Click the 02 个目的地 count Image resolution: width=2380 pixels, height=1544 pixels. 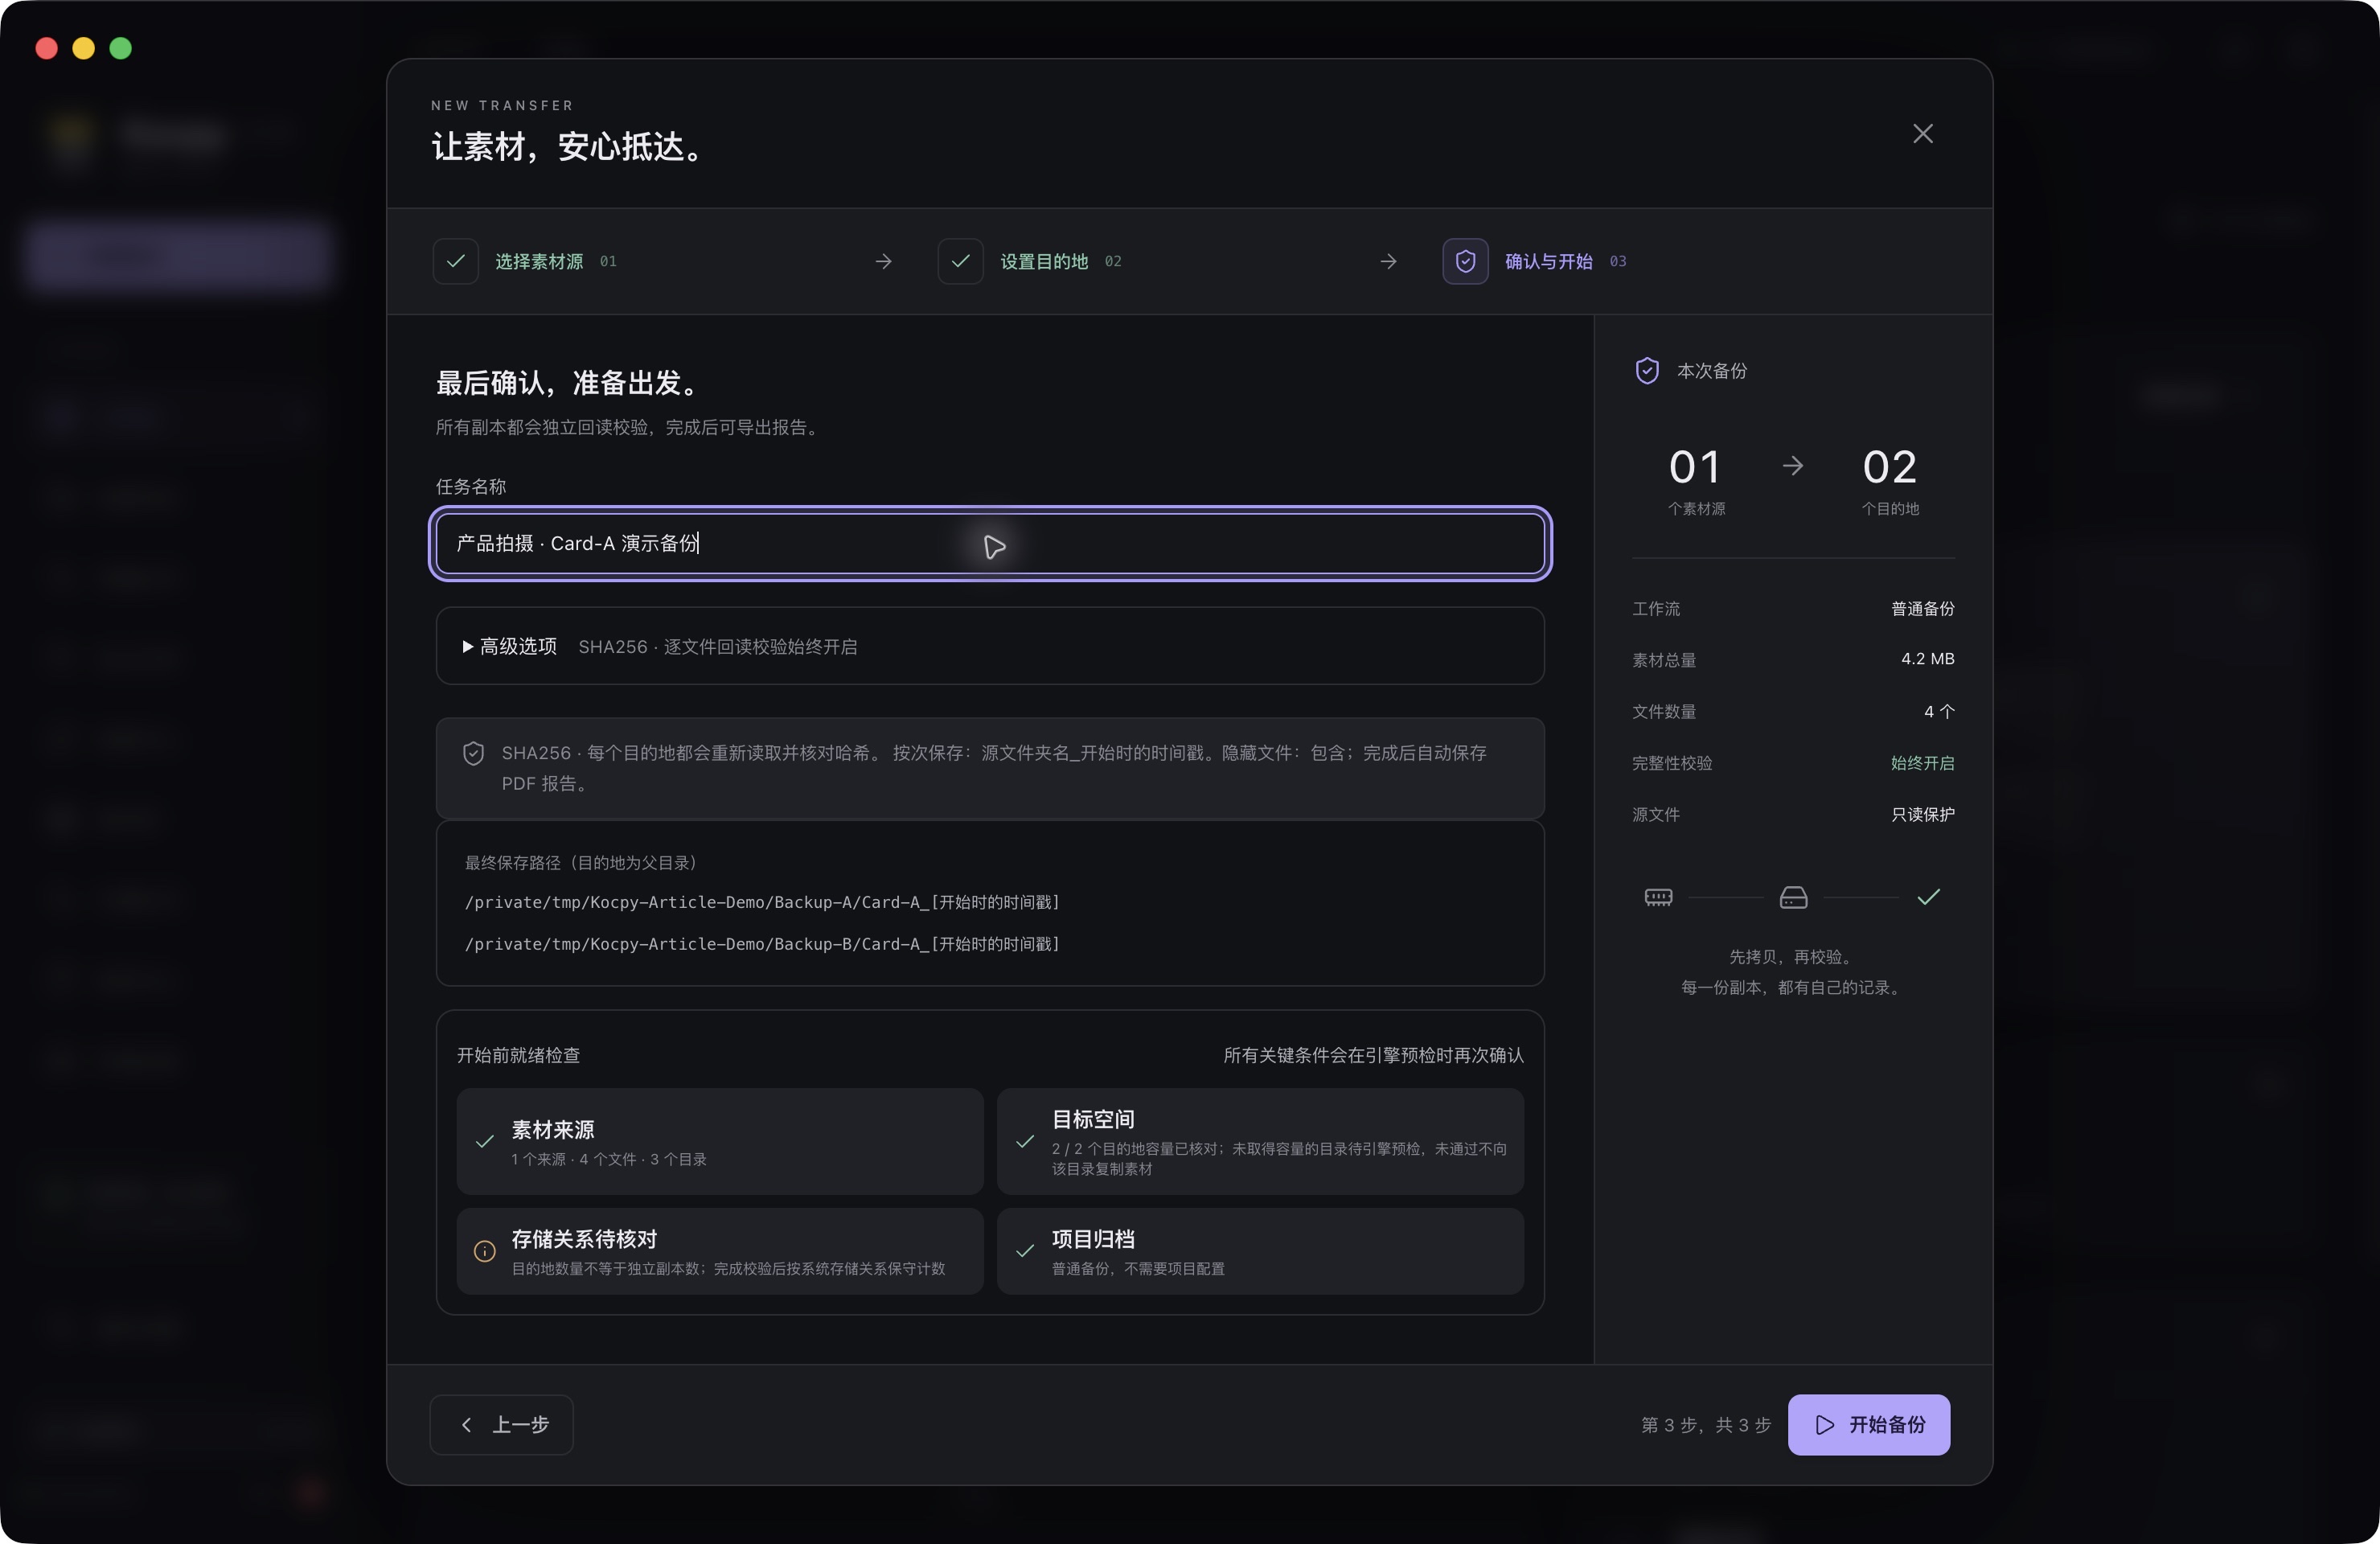pos(1890,481)
